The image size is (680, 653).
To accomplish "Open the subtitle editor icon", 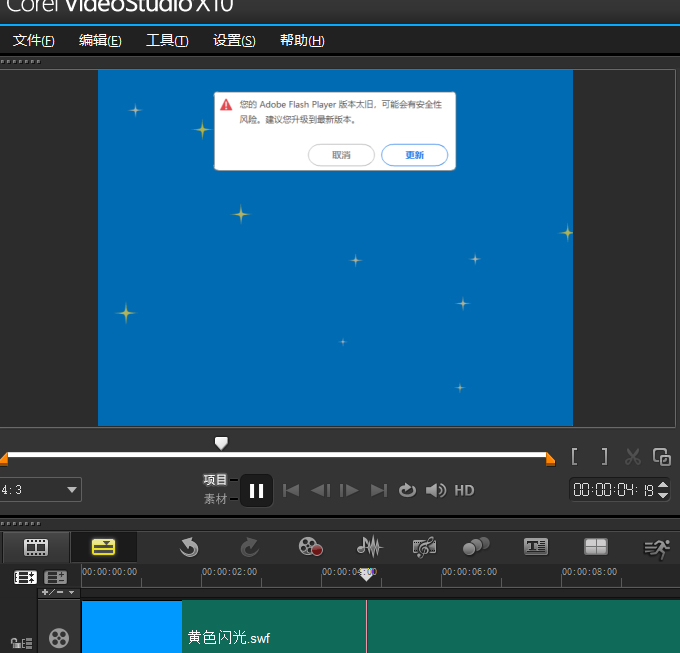I will click(x=536, y=546).
